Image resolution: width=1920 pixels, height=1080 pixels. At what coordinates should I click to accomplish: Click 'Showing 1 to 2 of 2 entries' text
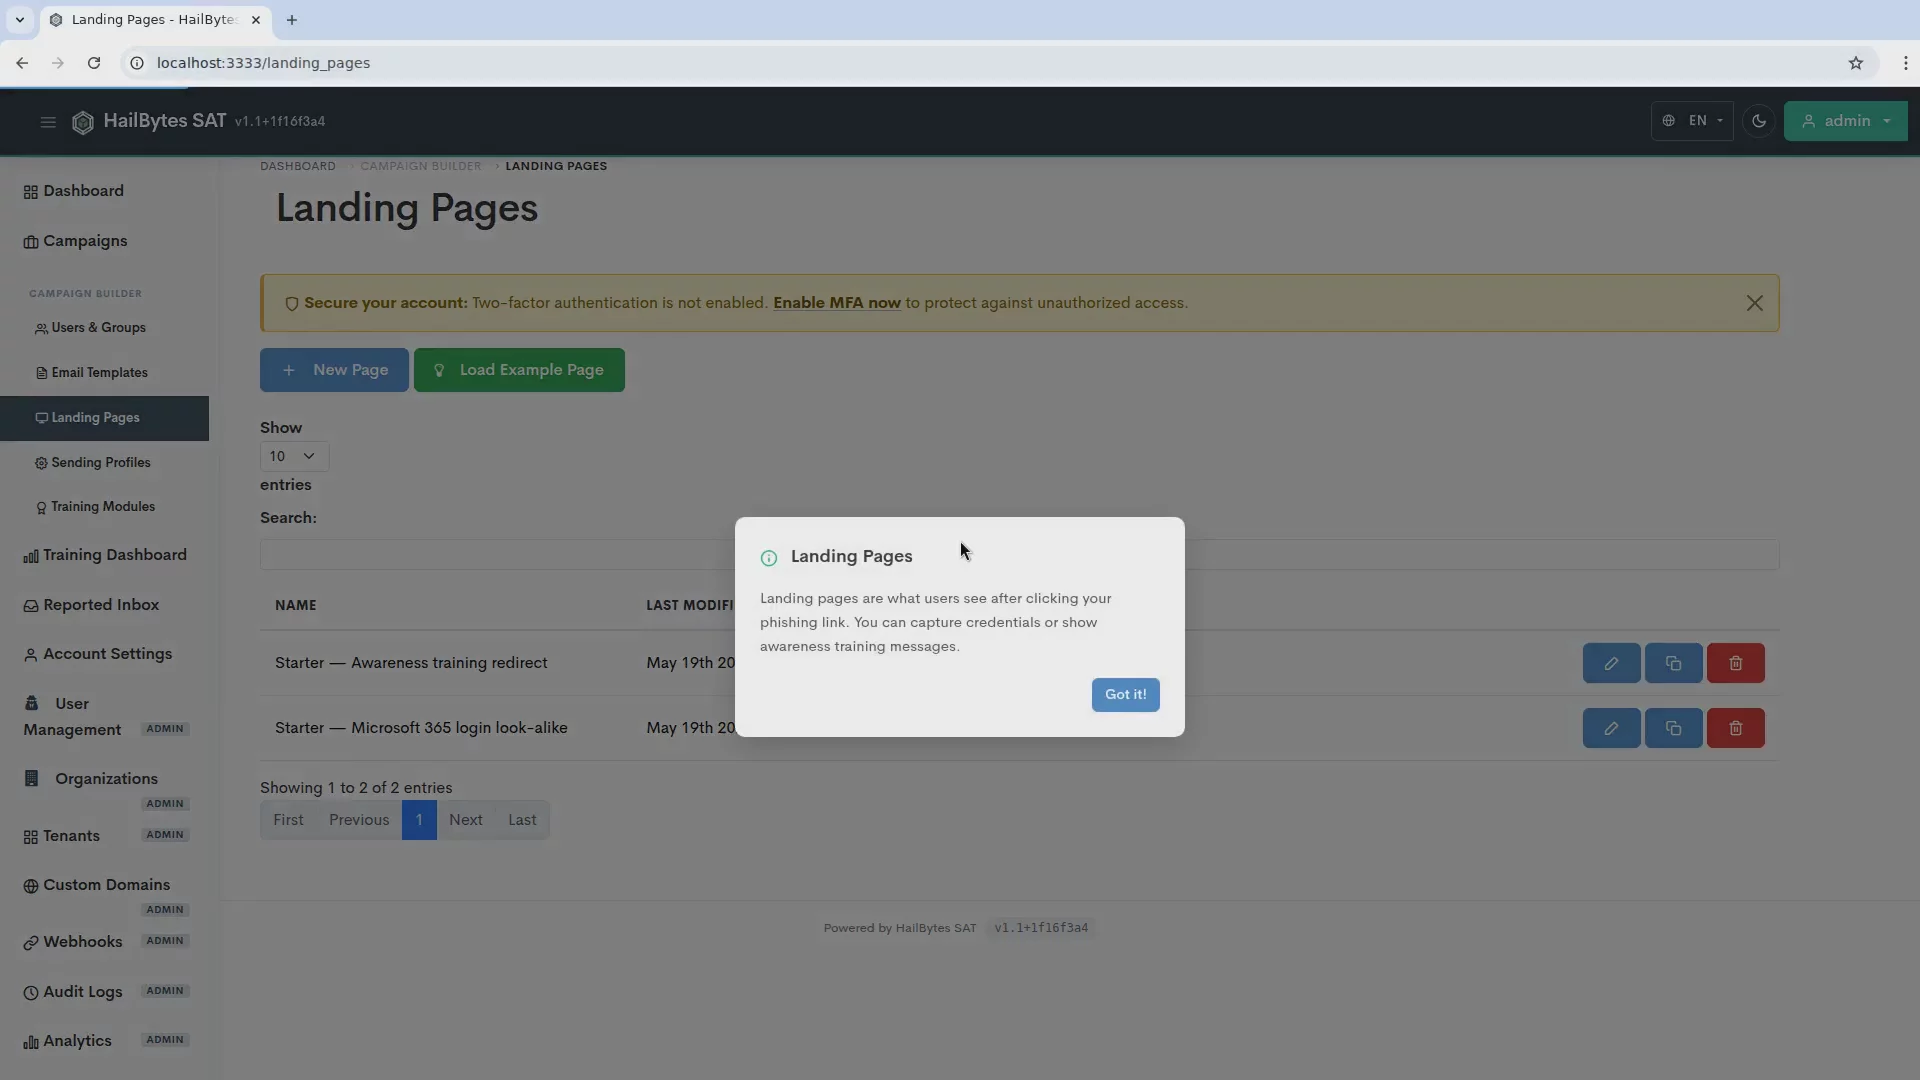click(x=356, y=788)
